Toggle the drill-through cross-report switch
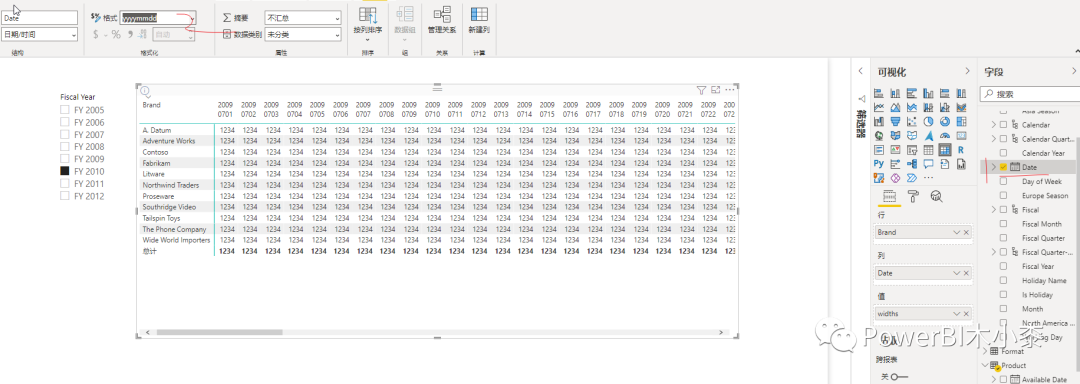1080x384 pixels. 899,376
